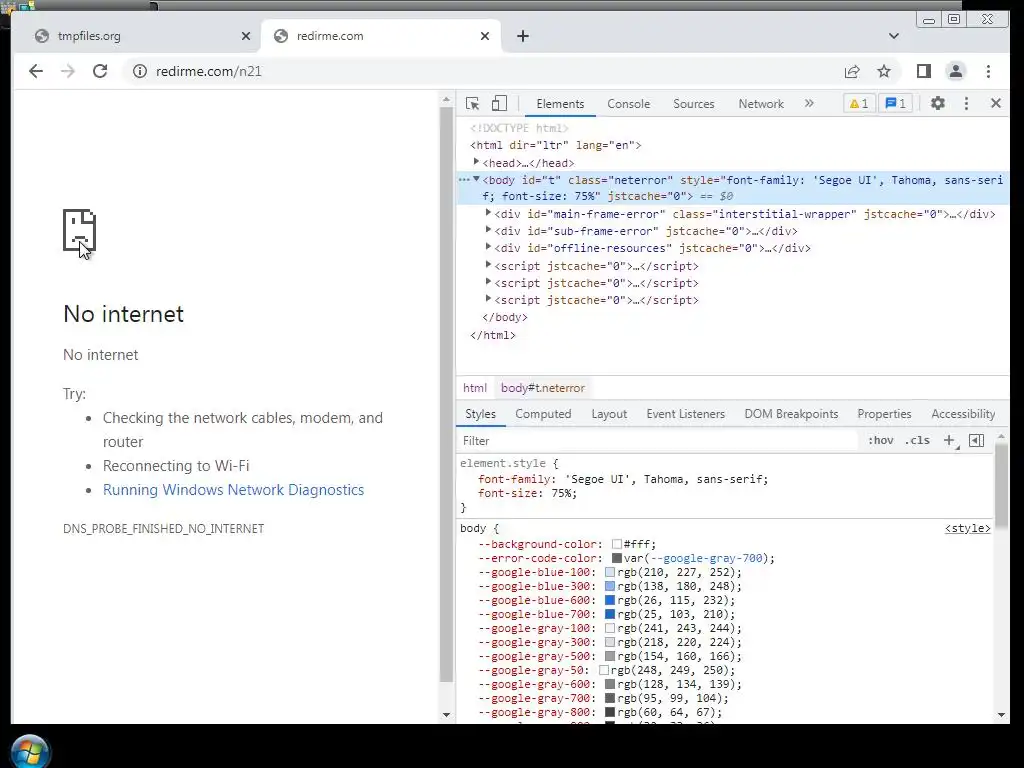Open the Layout tab

[609, 414]
